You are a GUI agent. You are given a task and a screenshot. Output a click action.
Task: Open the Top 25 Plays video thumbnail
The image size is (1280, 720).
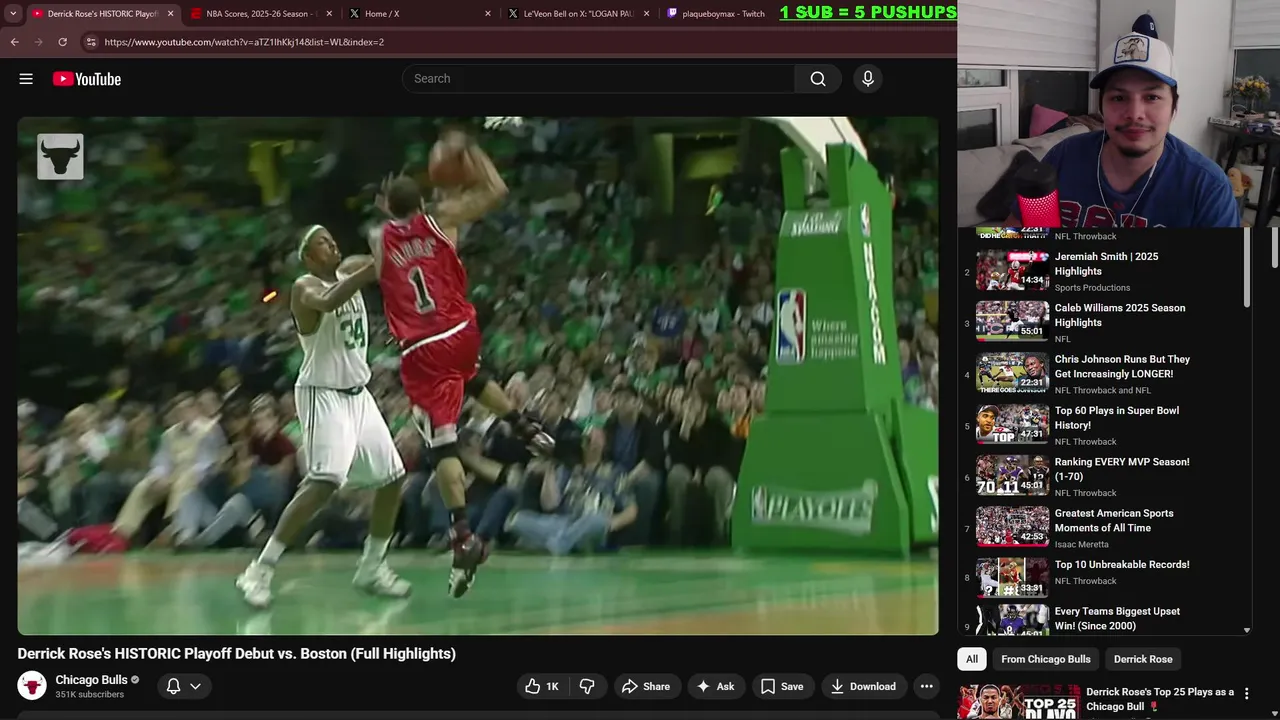[1018, 702]
